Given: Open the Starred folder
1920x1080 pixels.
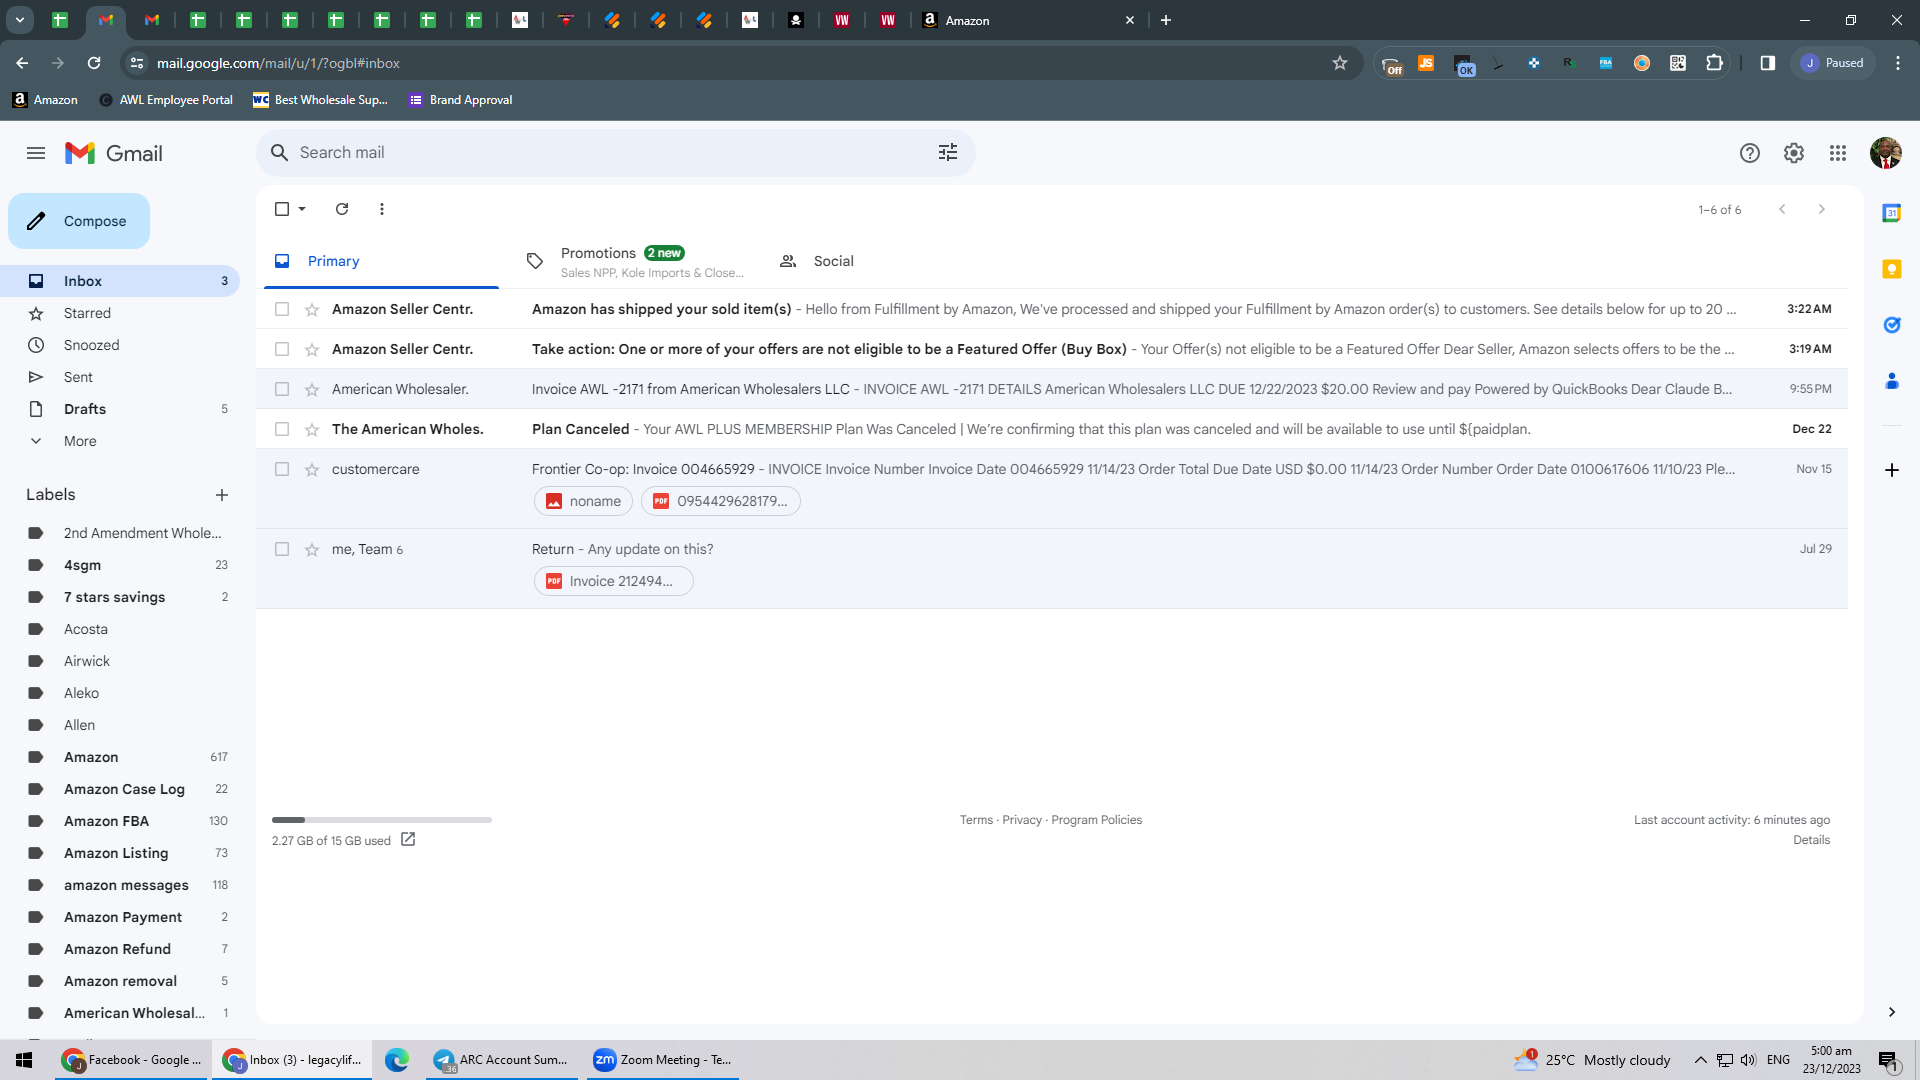Looking at the screenshot, I should click(x=87, y=313).
